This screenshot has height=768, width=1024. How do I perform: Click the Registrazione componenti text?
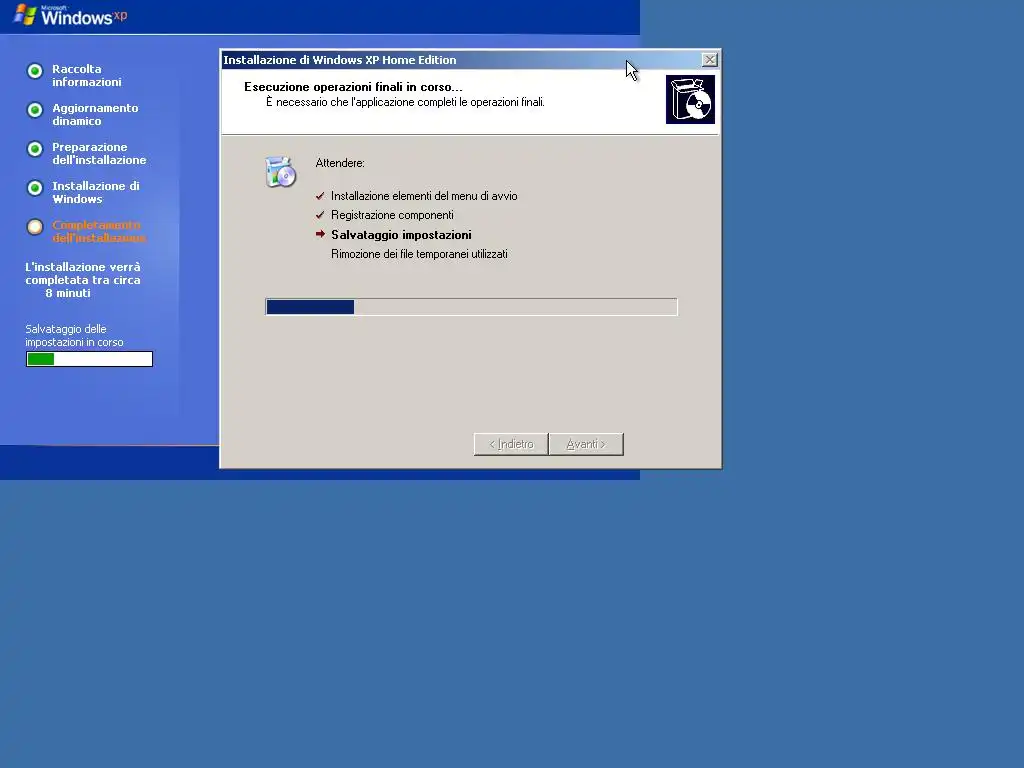tap(392, 215)
